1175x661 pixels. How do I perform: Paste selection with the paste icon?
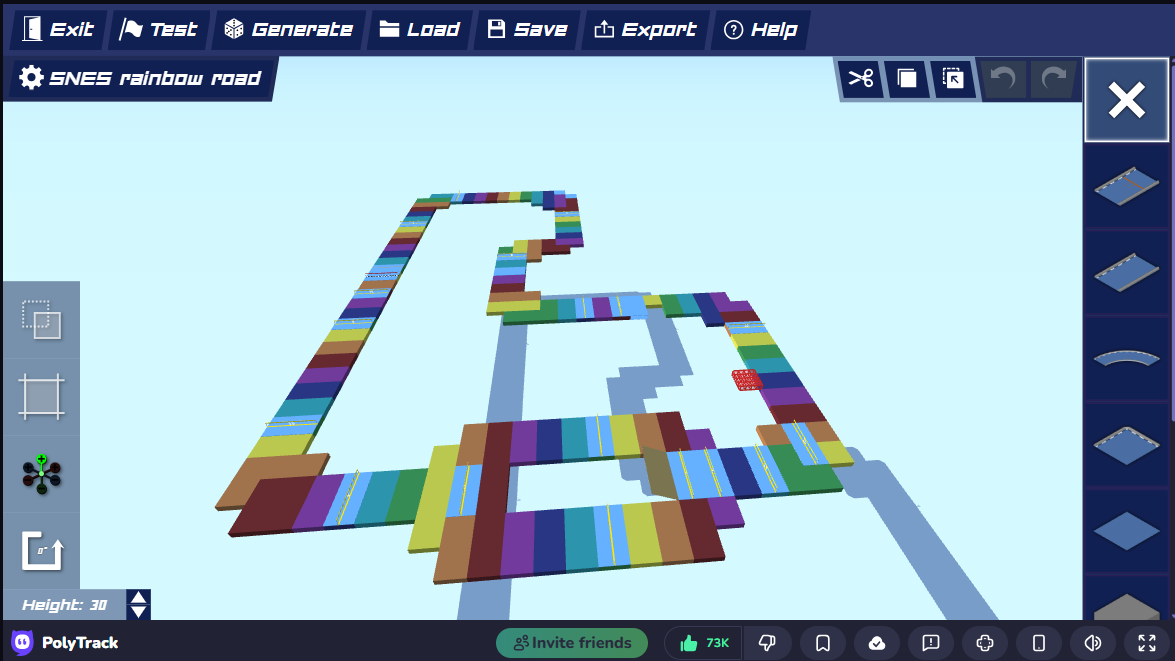click(953, 79)
